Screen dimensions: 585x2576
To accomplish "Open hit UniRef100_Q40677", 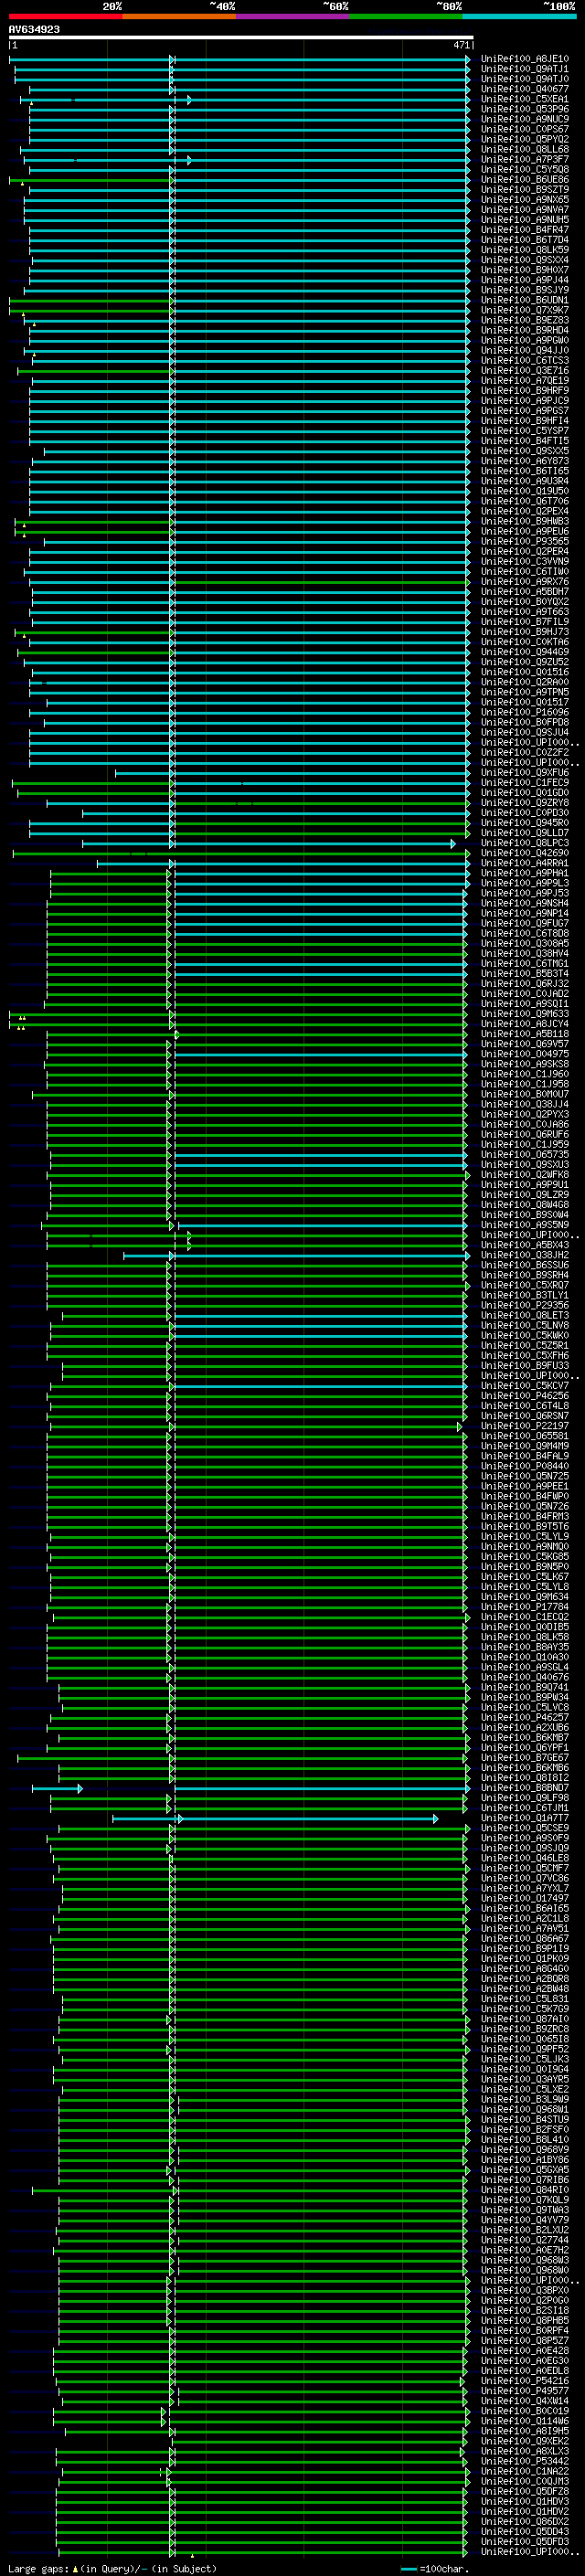I will 524,89.
